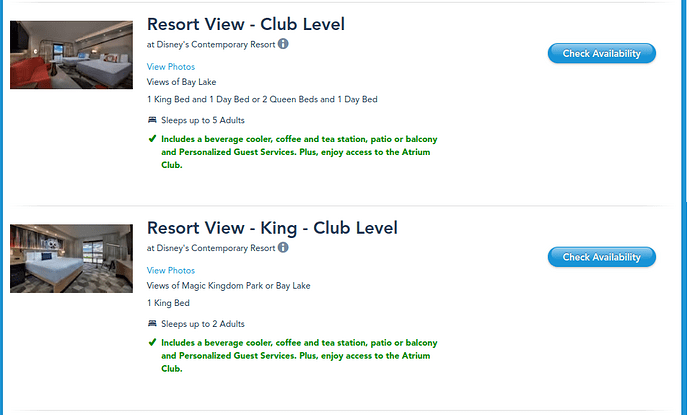Viewport: 690px width, 415px height.
Task: Click bed icon beside Sleeps up to 5 Adults
Action: coord(152,120)
